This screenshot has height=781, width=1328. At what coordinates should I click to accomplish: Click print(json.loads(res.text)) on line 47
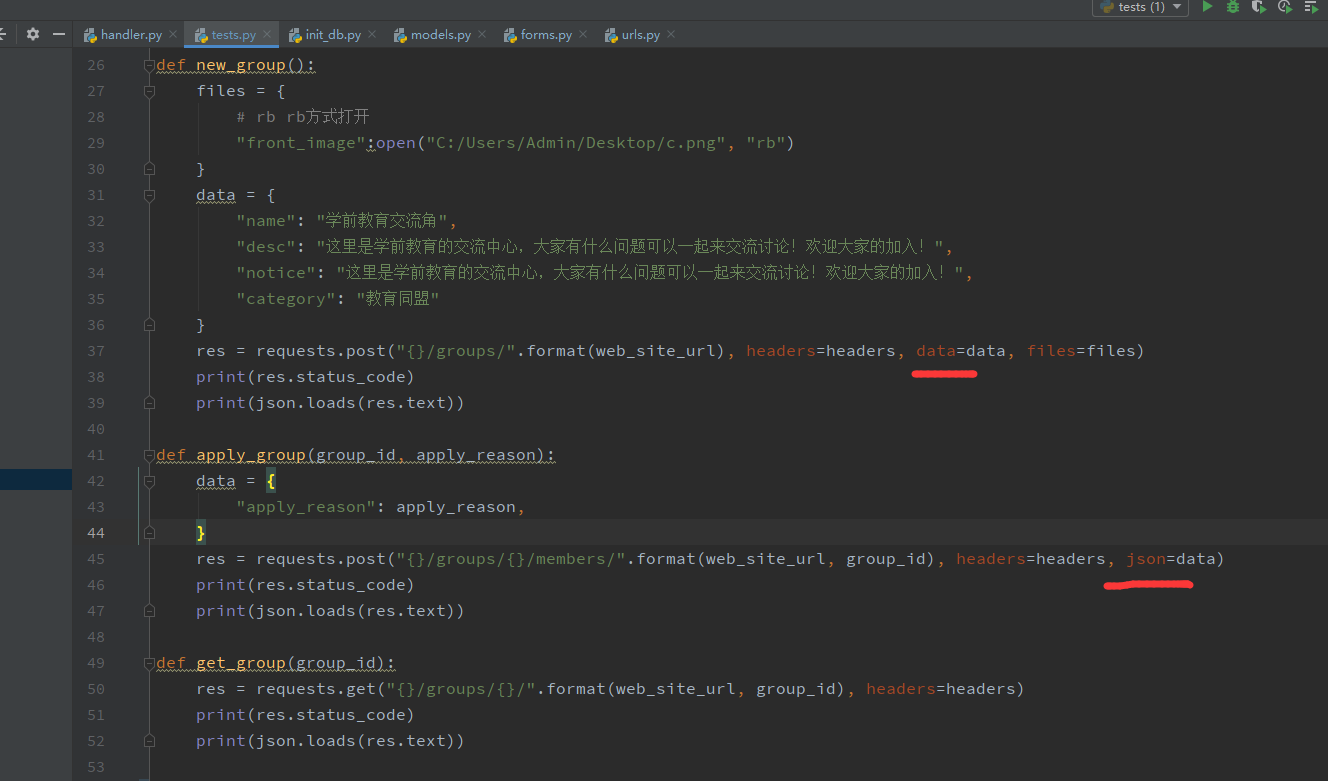point(330,611)
